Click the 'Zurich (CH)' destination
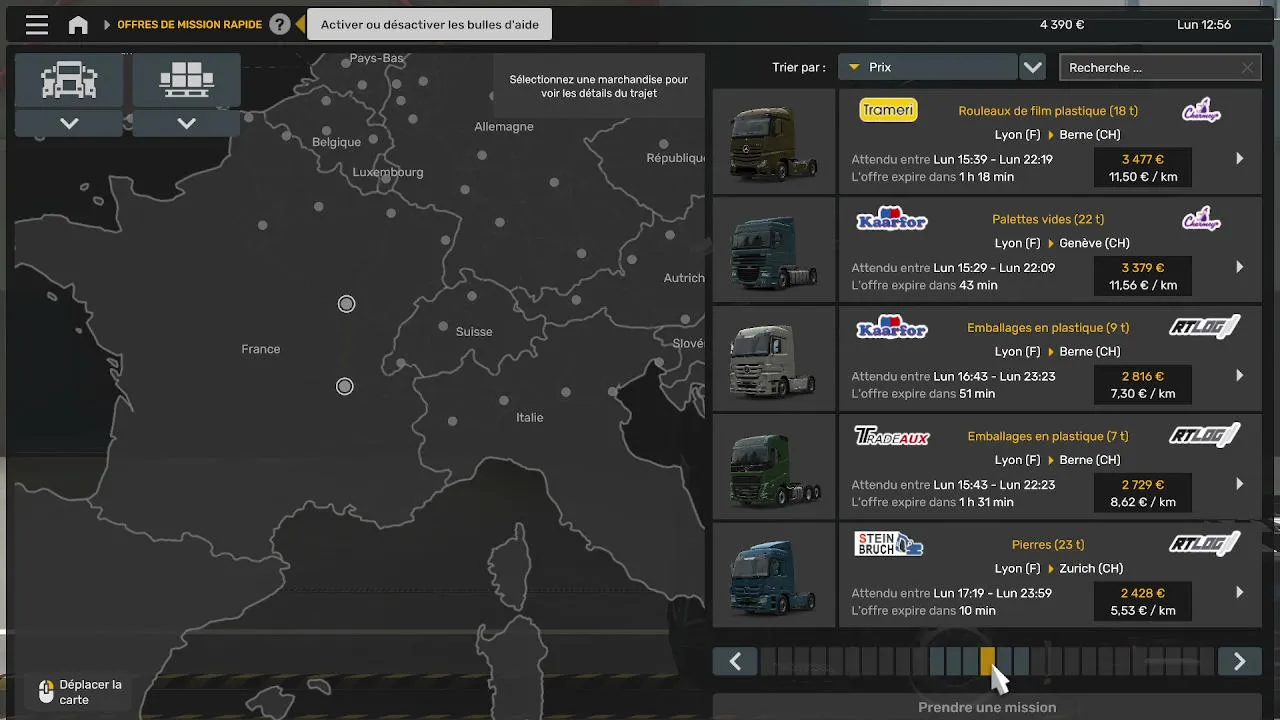Screen dimensions: 1280x720 pos(1091,569)
